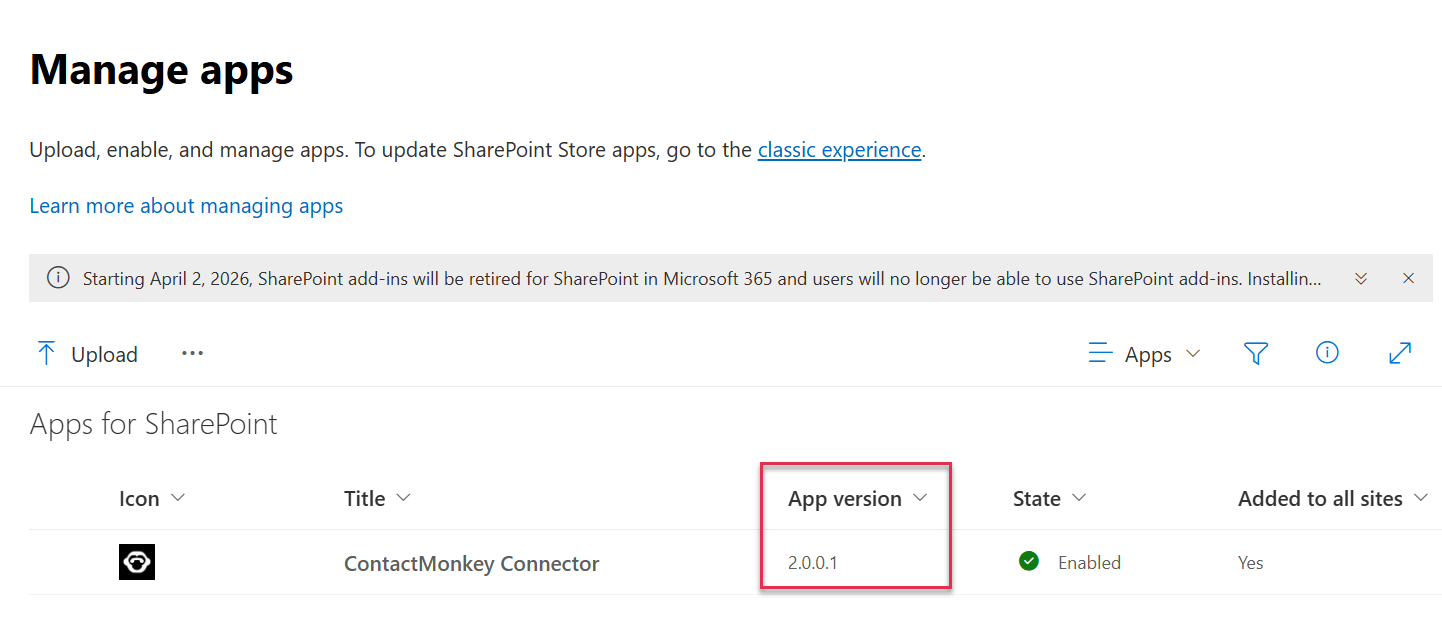Click the notification text about April 2, 2026
Image resolution: width=1442 pixels, height=644 pixels.
(x=701, y=278)
